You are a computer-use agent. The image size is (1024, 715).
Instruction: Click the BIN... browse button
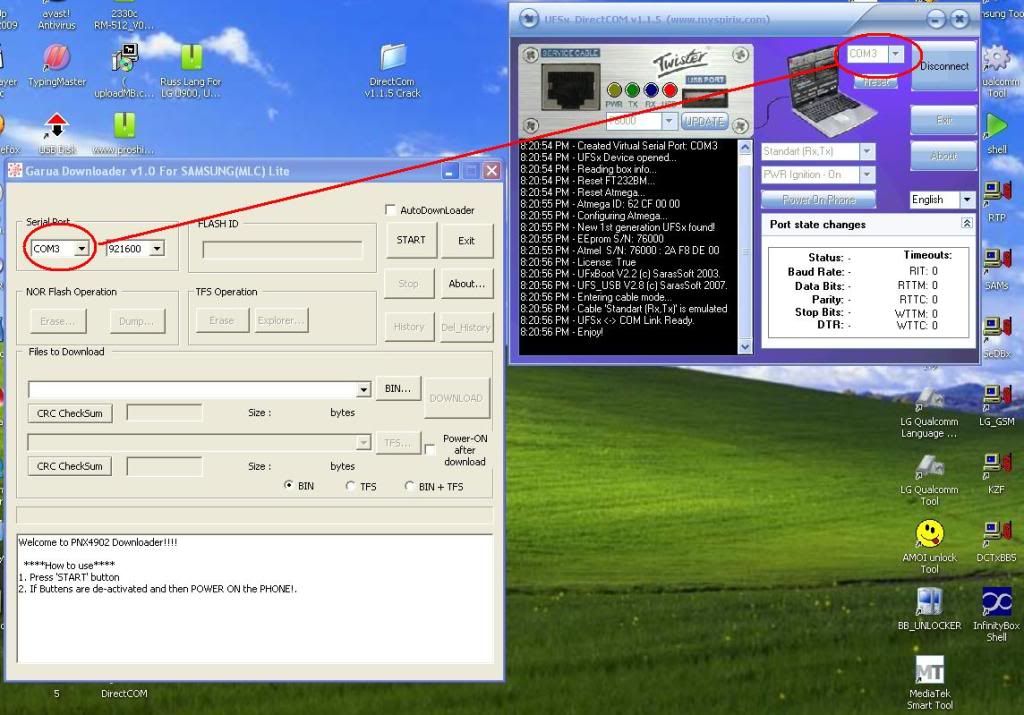pyautogui.click(x=398, y=388)
